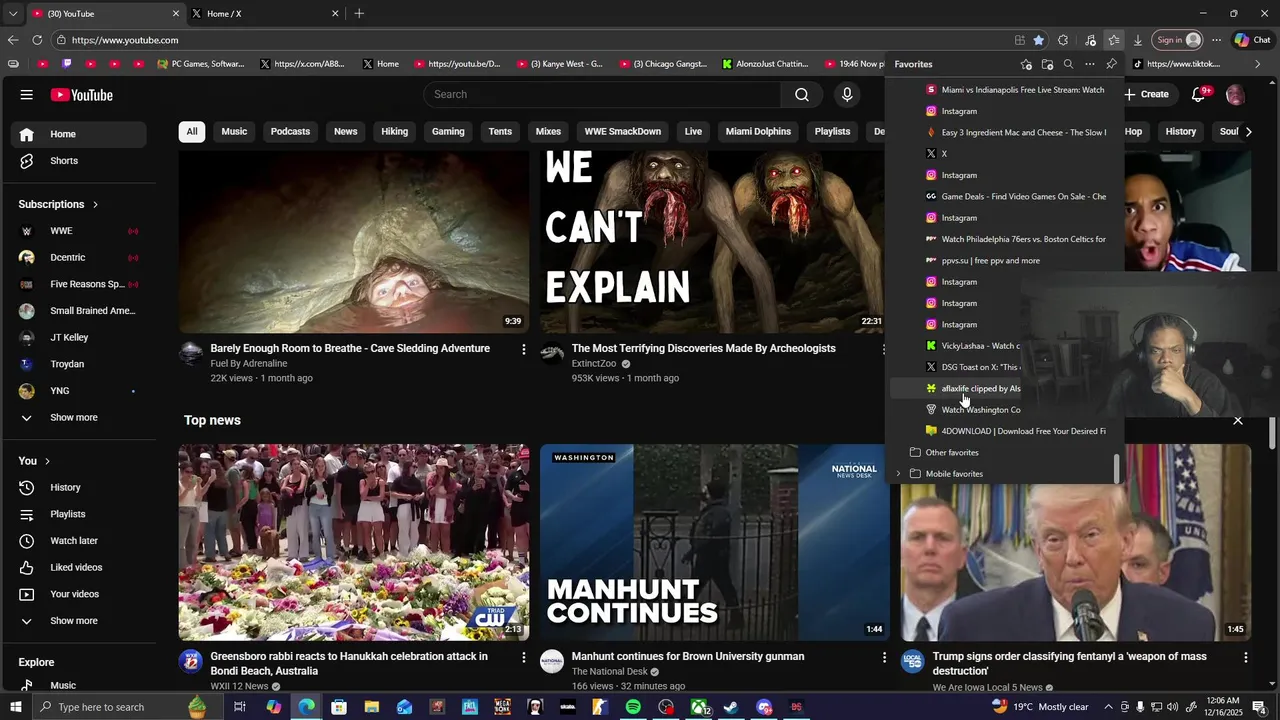Click the Create button
Image resolution: width=1280 pixels, height=720 pixels.
pyautogui.click(x=1147, y=94)
